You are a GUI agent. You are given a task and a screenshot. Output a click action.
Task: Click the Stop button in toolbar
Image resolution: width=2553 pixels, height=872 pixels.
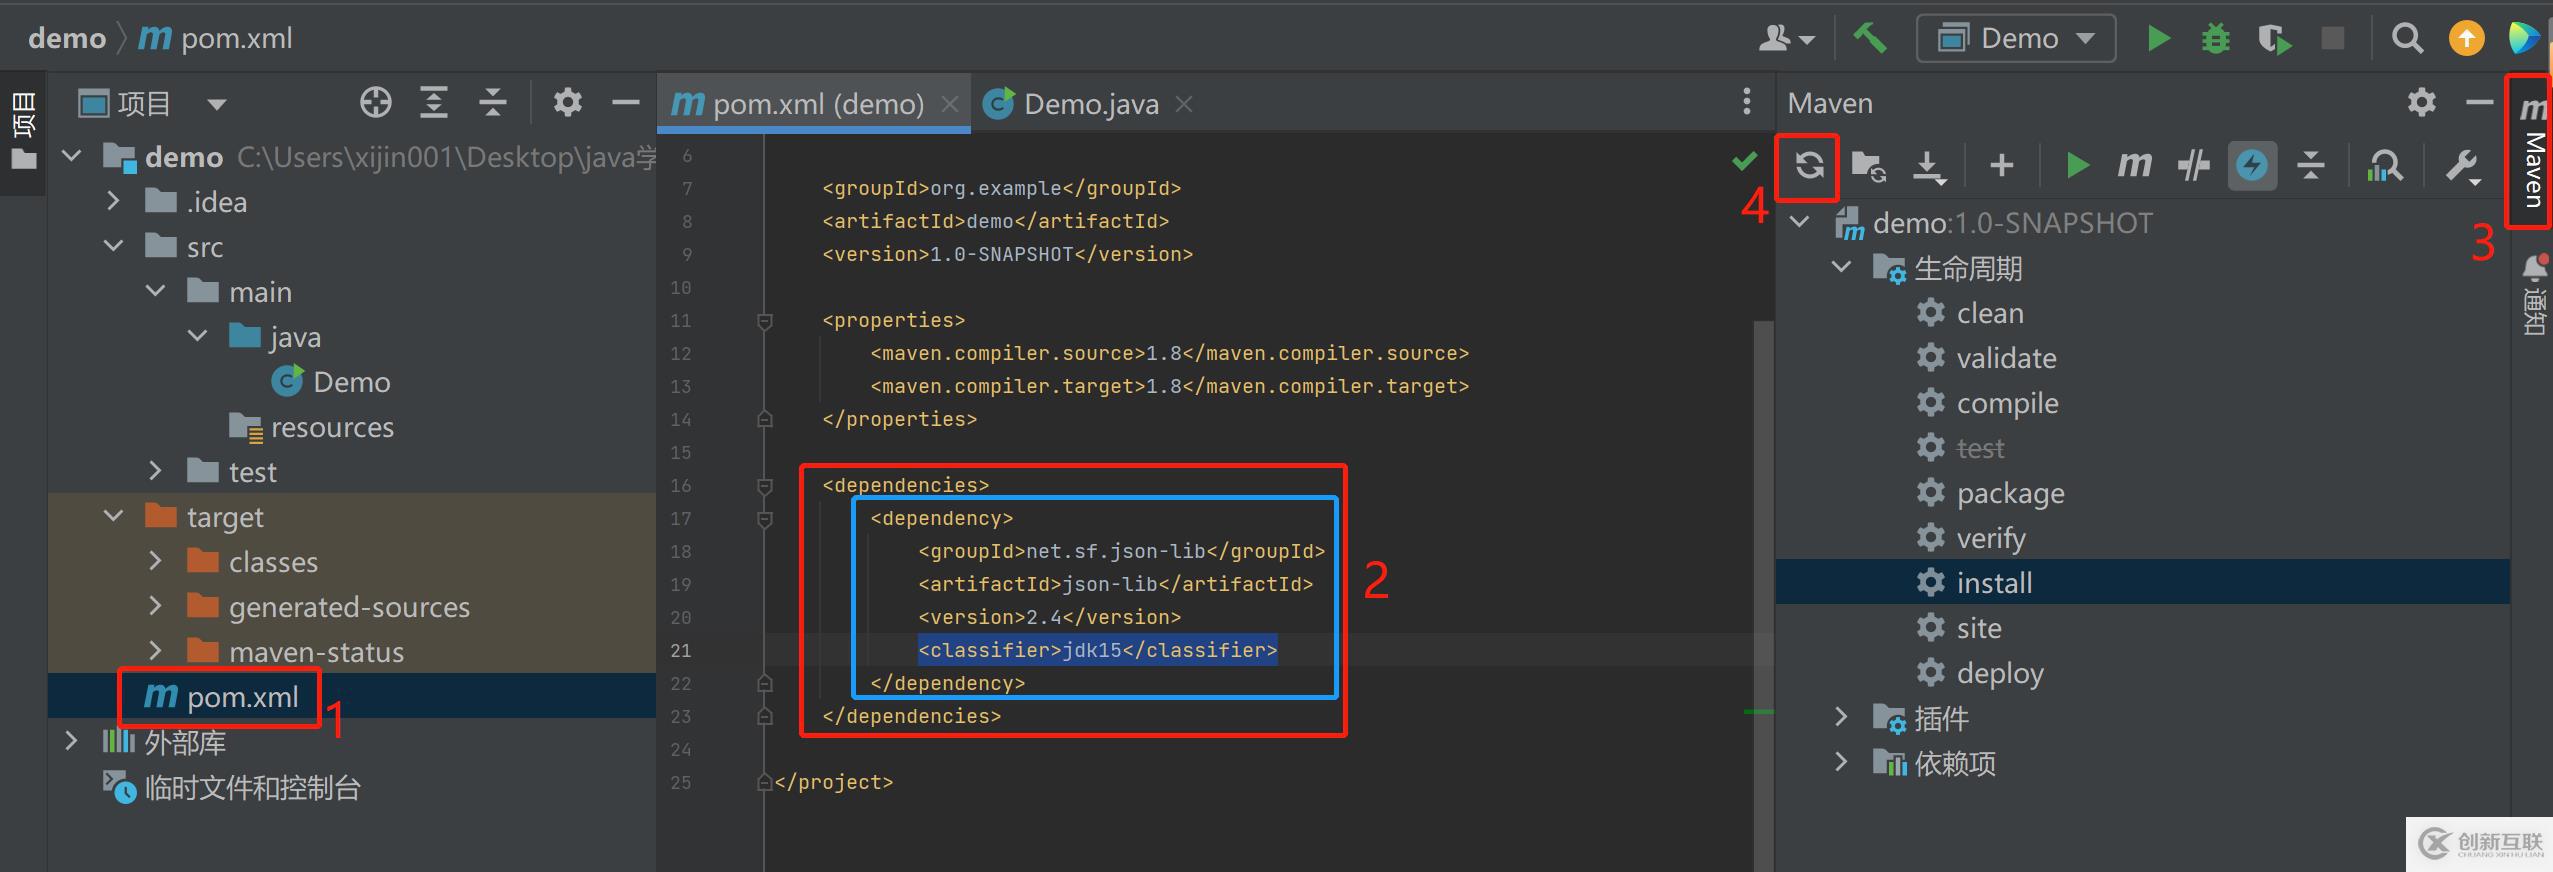2332,39
